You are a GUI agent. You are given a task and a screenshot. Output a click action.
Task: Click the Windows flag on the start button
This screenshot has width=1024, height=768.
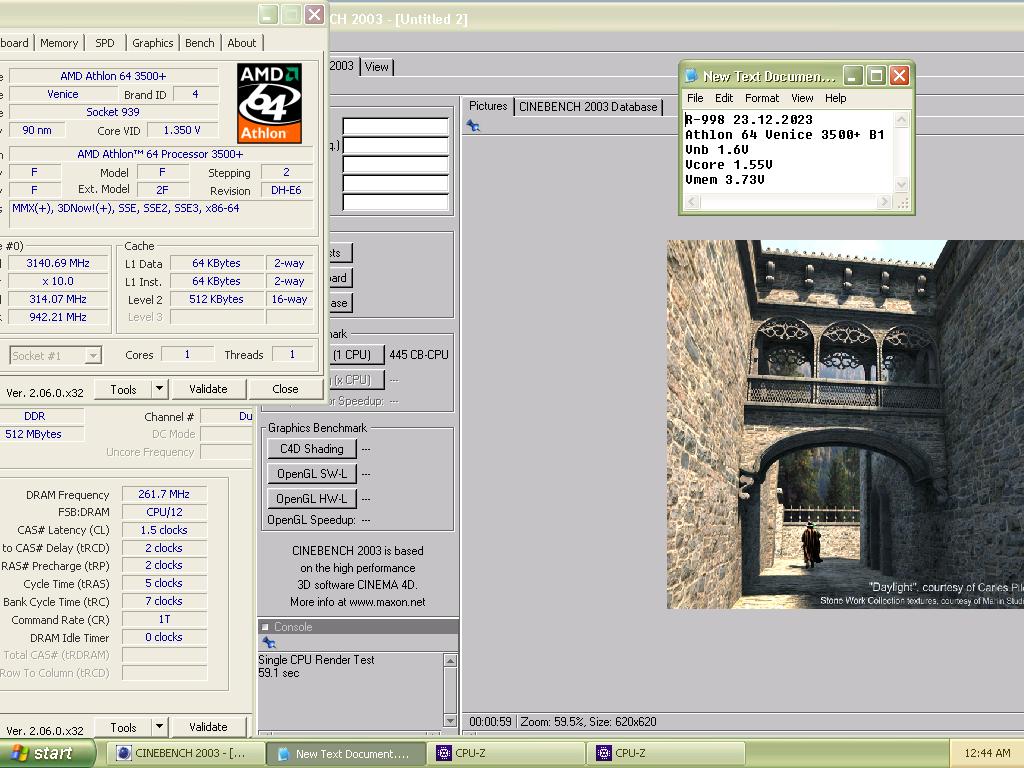(x=20, y=753)
